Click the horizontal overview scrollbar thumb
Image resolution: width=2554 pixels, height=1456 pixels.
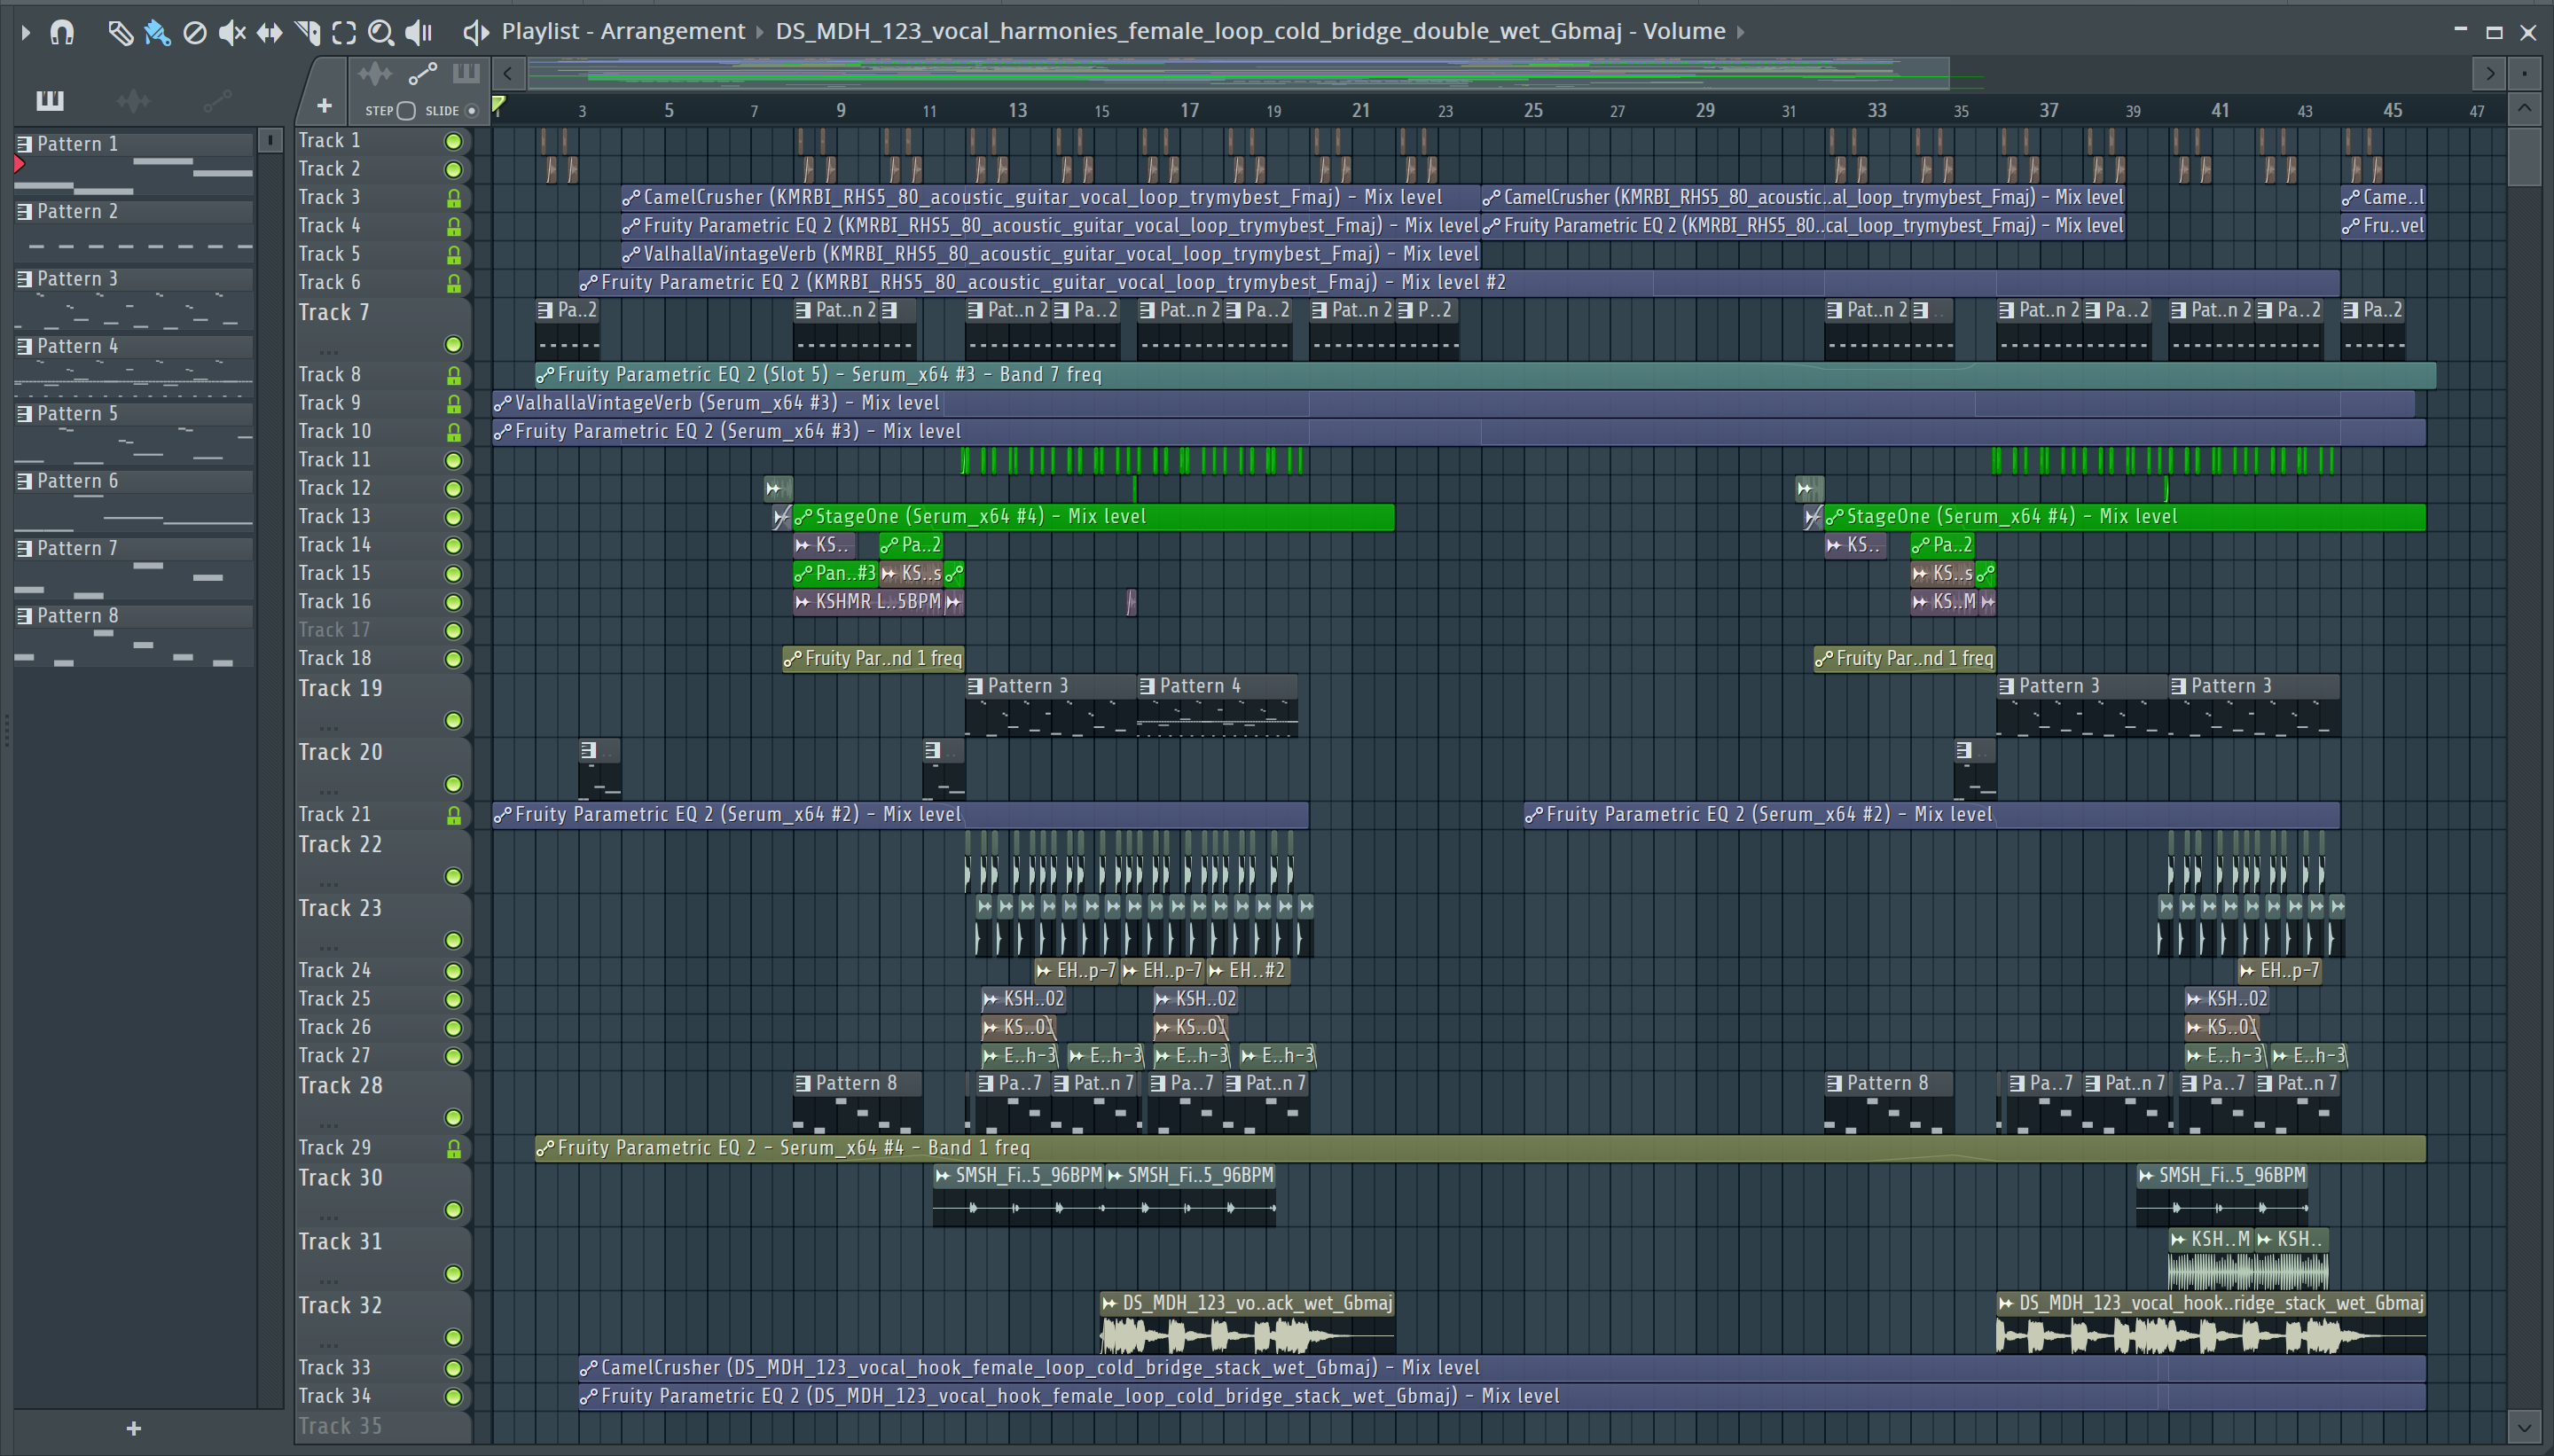tap(1239, 73)
